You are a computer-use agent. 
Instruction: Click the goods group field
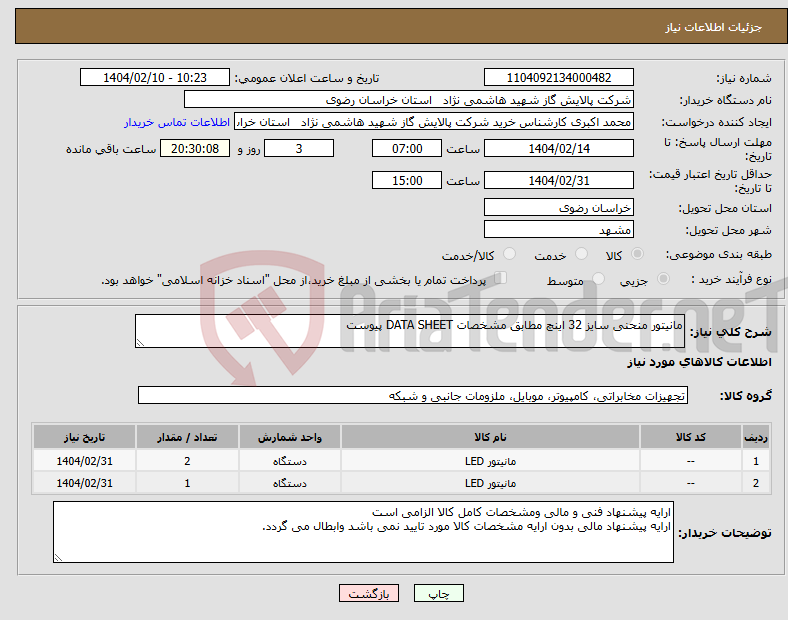click(x=413, y=395)
